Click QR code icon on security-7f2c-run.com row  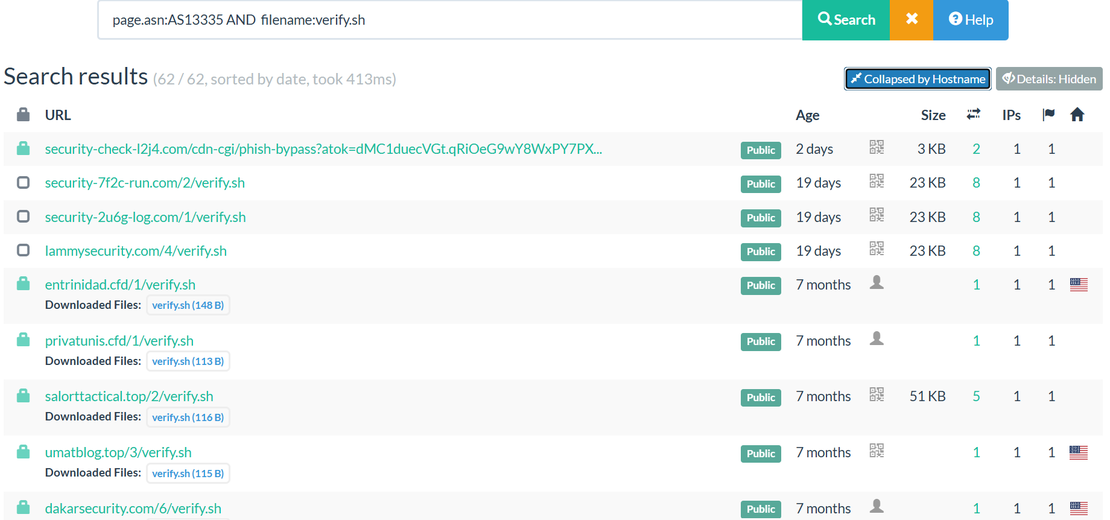tap(876, 181)
